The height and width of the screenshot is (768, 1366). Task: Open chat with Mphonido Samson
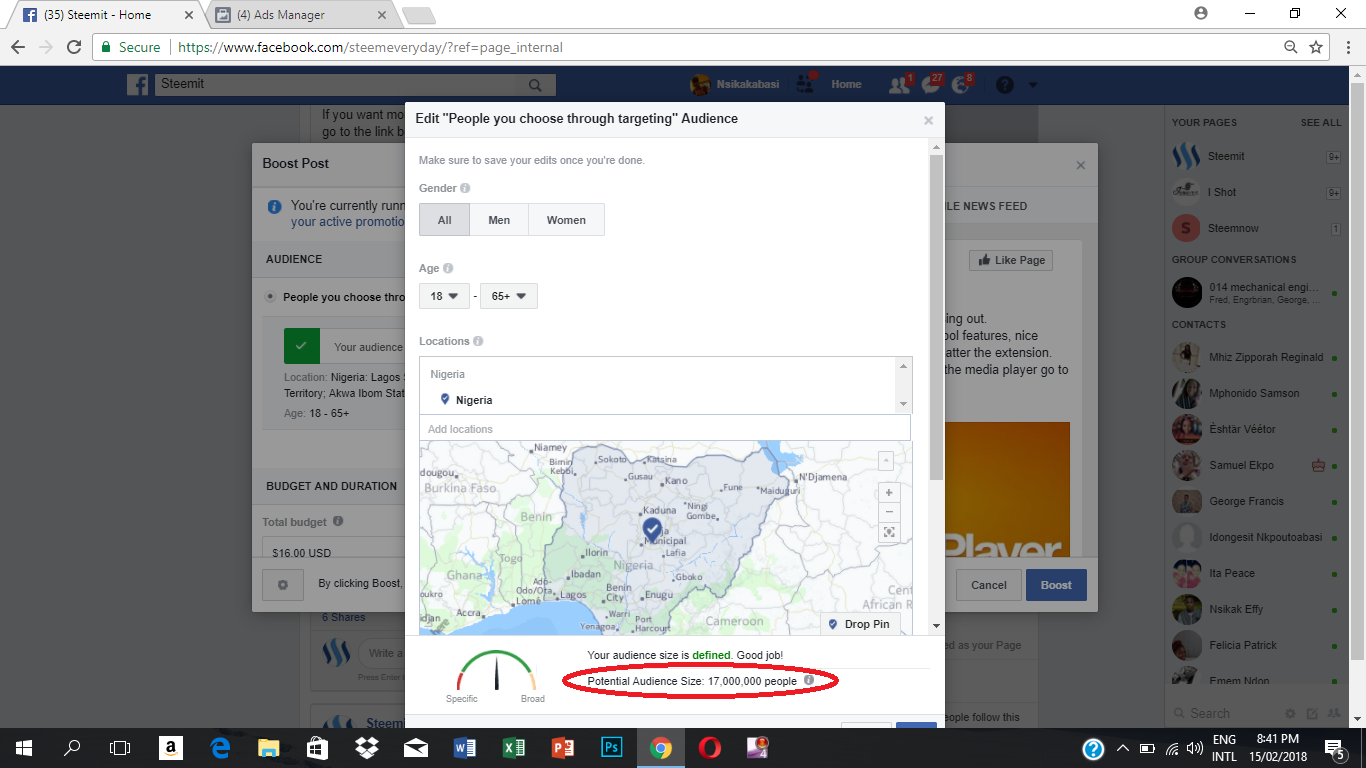(x=1257, y=393)
